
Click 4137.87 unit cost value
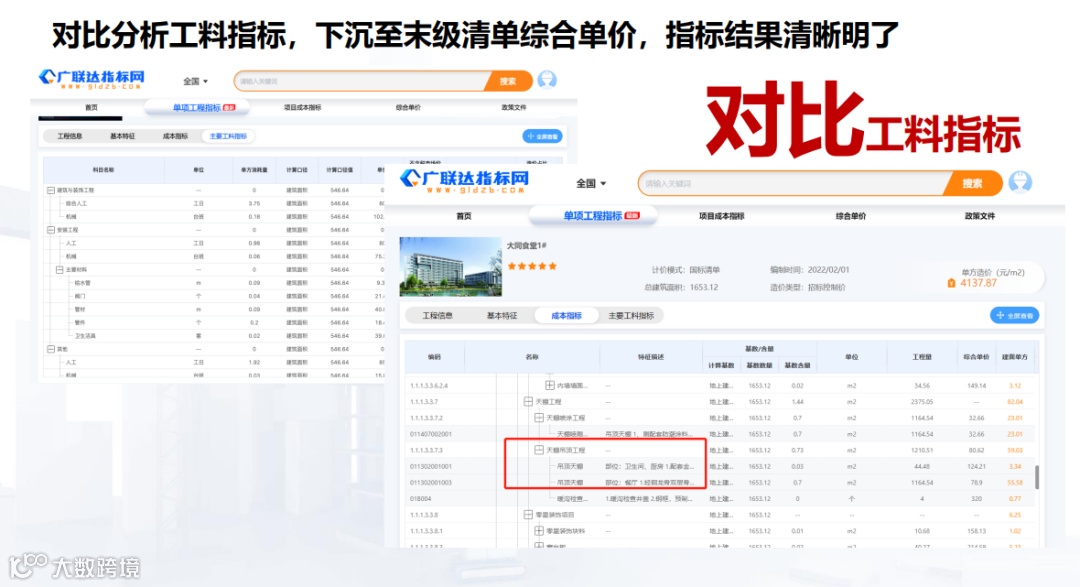click(978, 283)
